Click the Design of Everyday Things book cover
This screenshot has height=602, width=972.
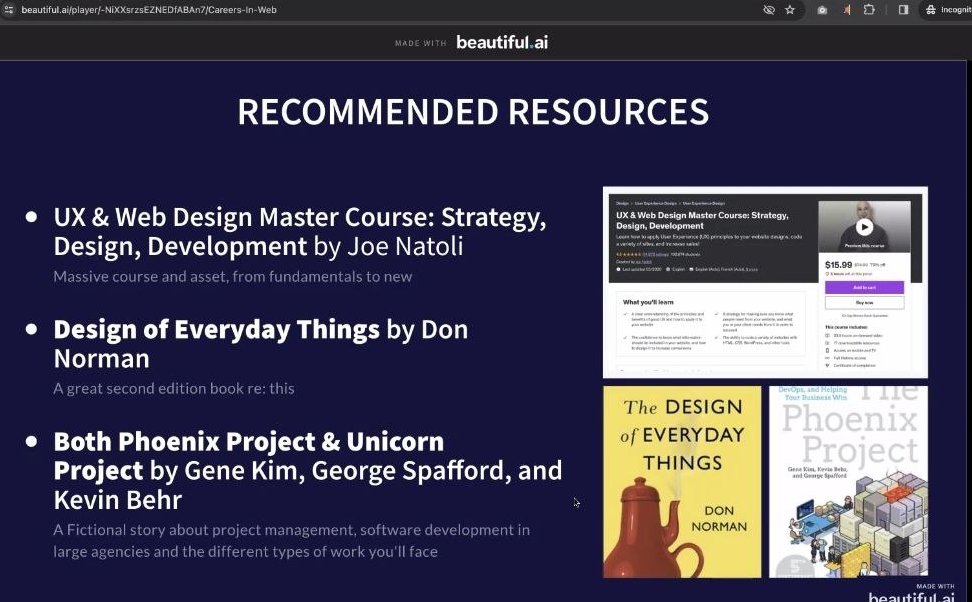tap(682, 482)
